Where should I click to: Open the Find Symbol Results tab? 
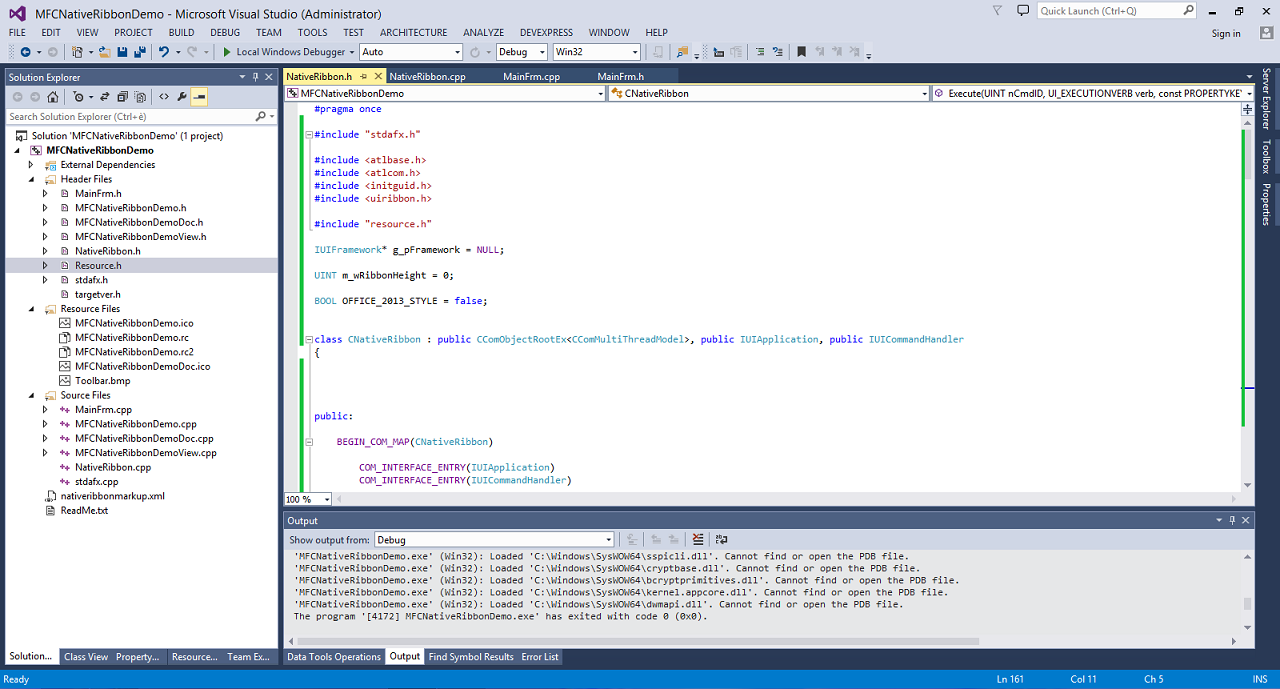[x=471, y=657]
